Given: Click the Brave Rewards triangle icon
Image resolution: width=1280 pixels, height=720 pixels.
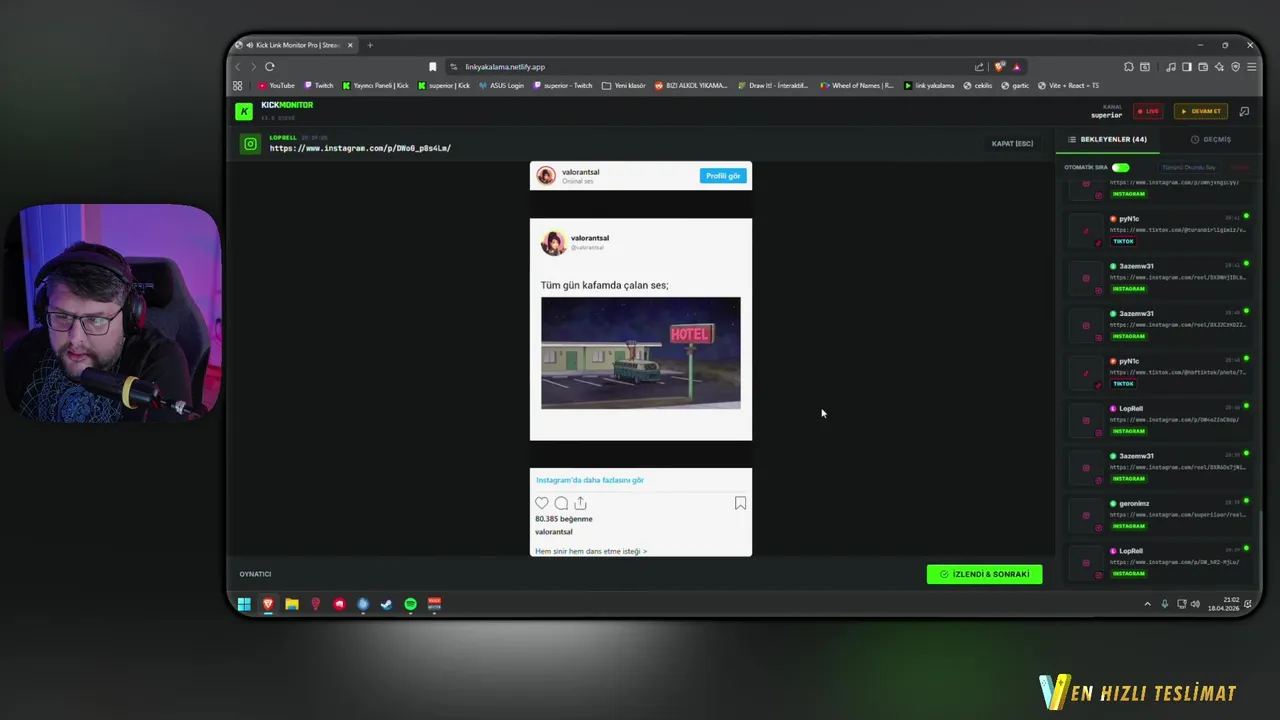Looking at the screenshot, I should point(1017,67).
